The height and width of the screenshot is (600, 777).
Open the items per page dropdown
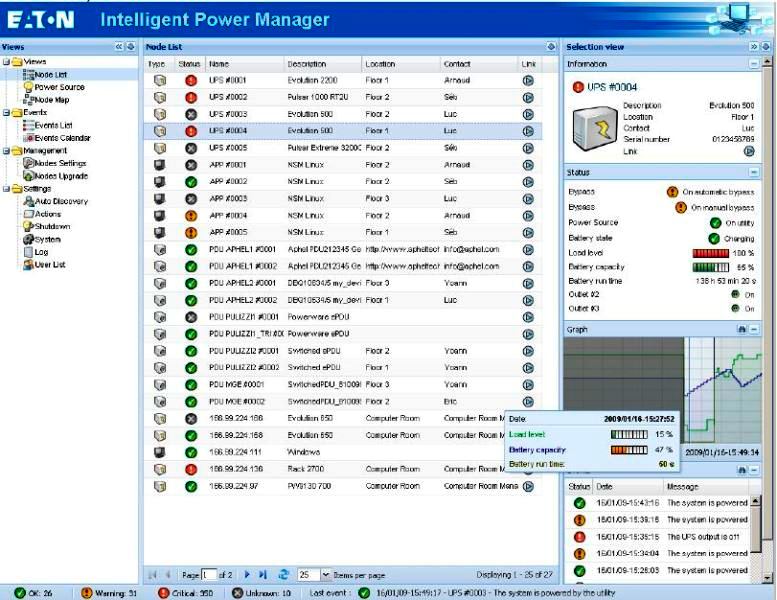click(x=326, y=575)
